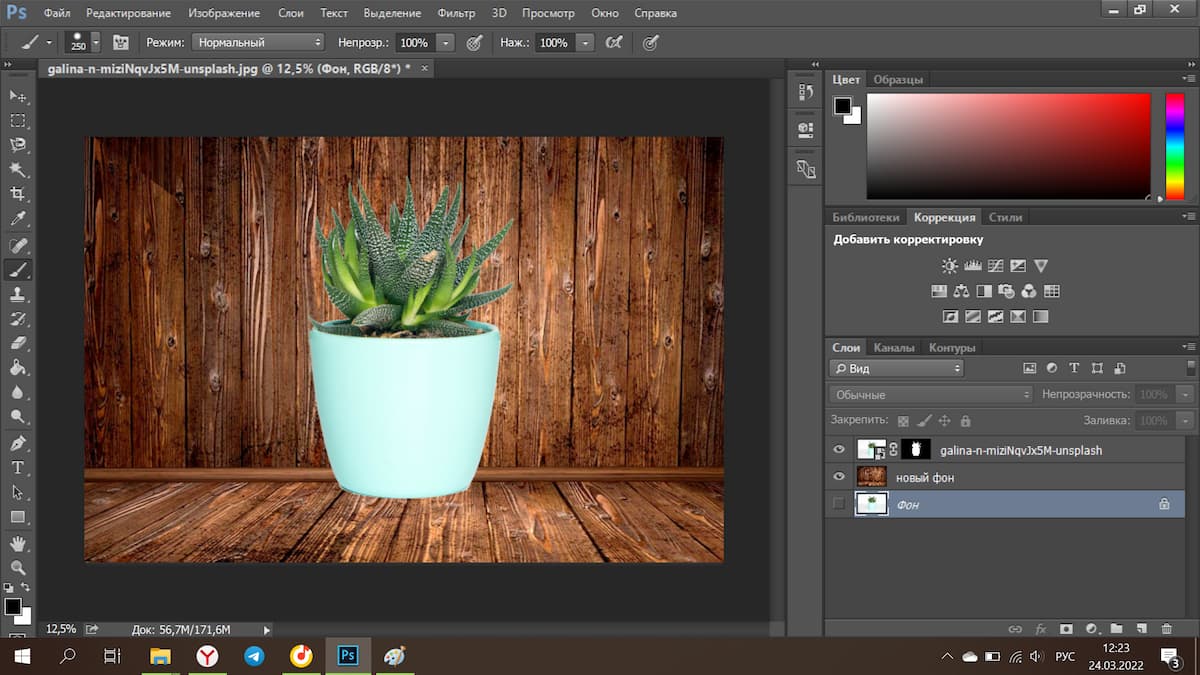This screenshot has width=1200, height=675.
Task: Select the Zoom magnifier tool
Action: point(18,568)
